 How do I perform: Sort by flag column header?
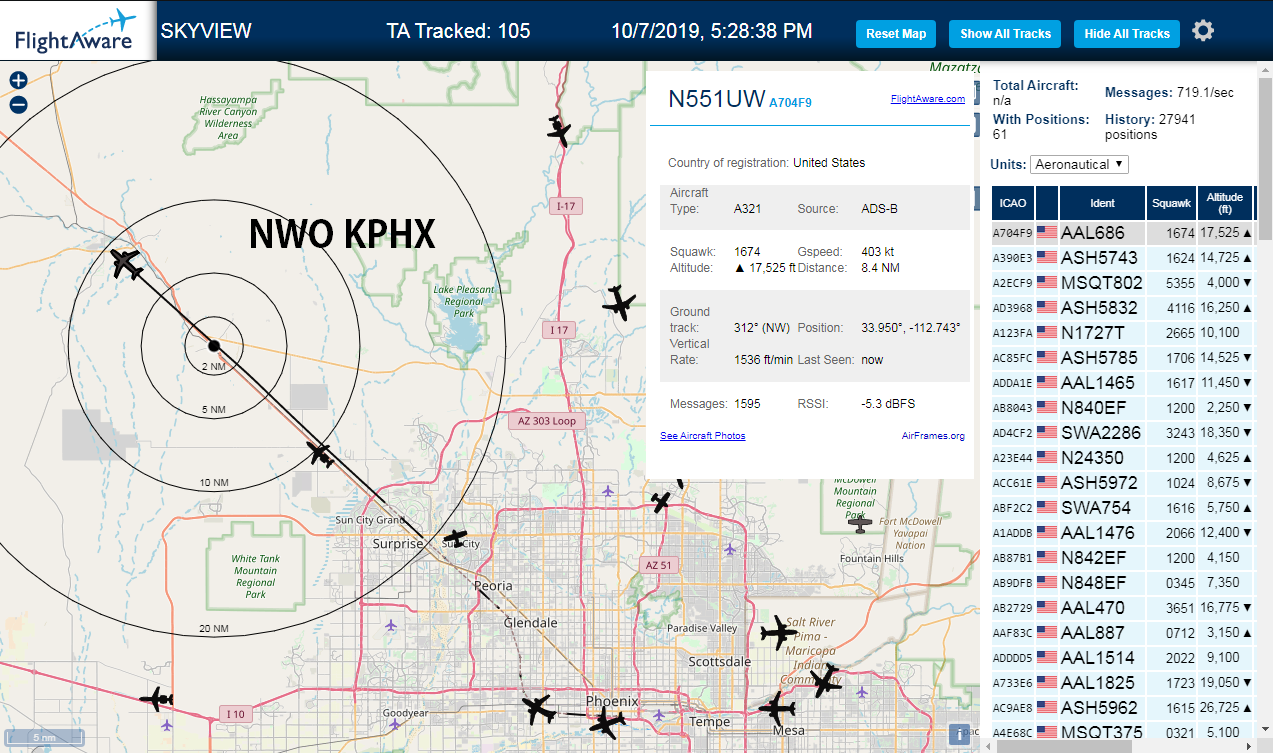click(1047, 203)
